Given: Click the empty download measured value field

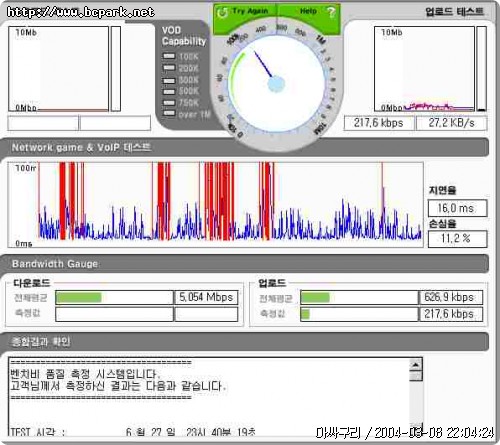Looking at the screenshot, I should tap(206, 314).
